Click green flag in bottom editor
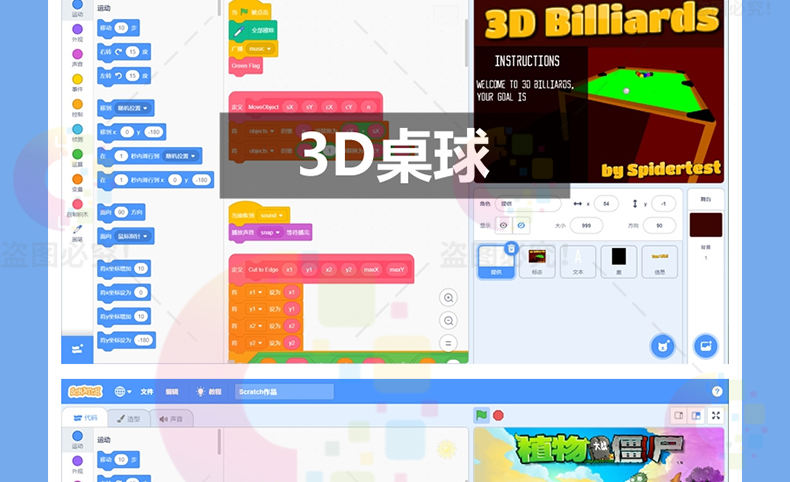Viewport: 790px width, 482px height. coord(481,415)
